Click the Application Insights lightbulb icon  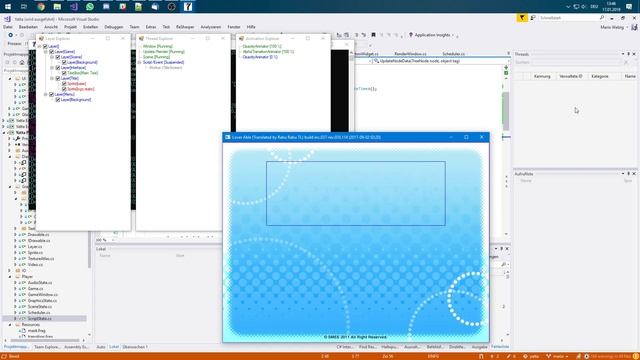pos(411,35)
